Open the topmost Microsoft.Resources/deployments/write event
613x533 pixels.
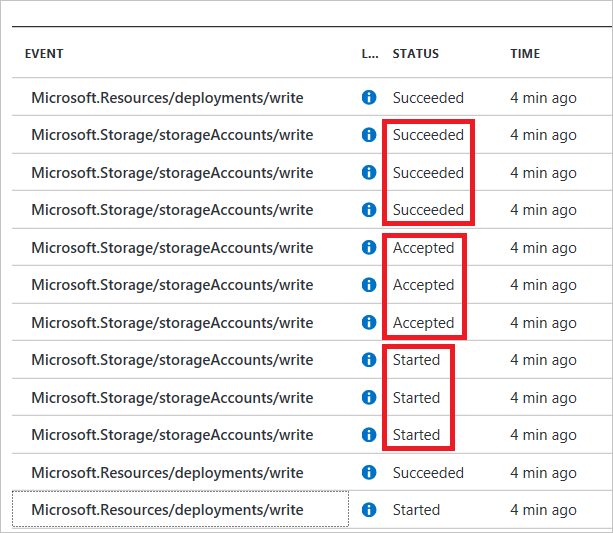pos(167,98)
